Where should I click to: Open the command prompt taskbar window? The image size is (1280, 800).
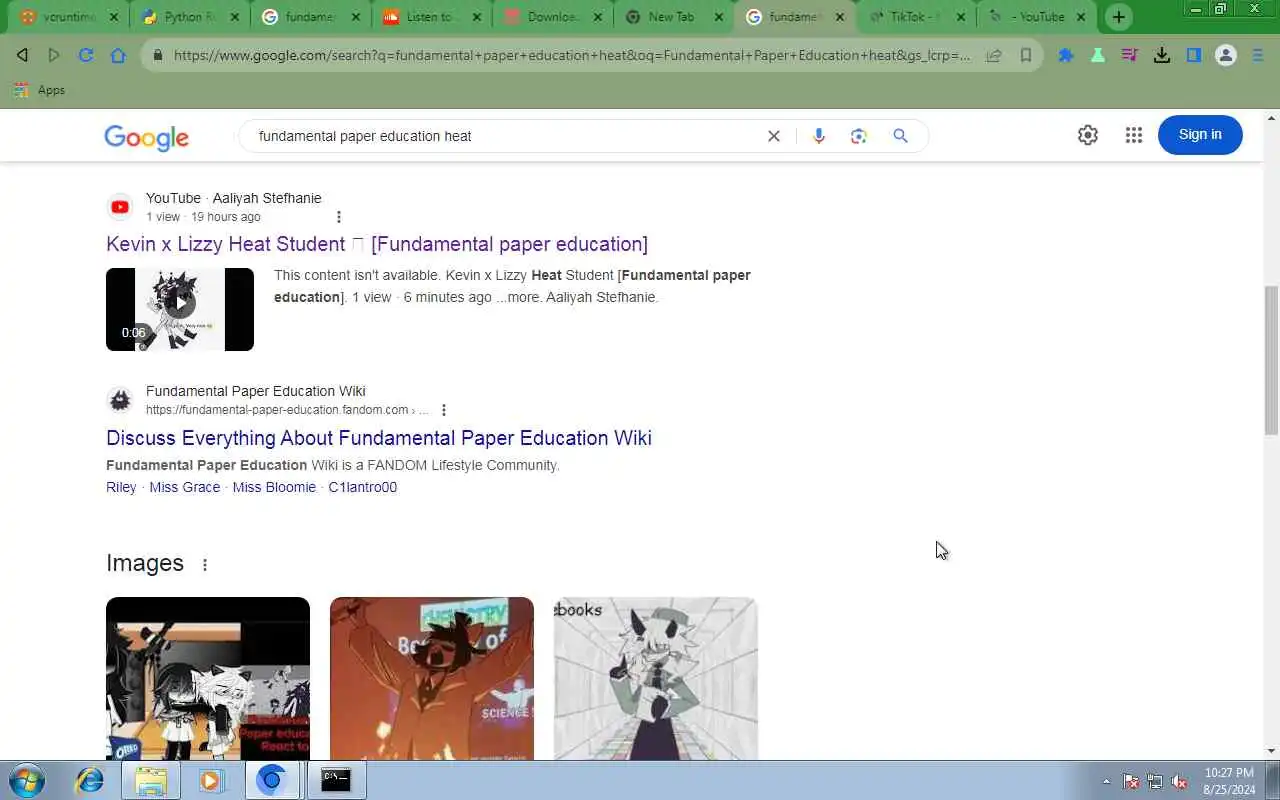[x=336, y=780]
